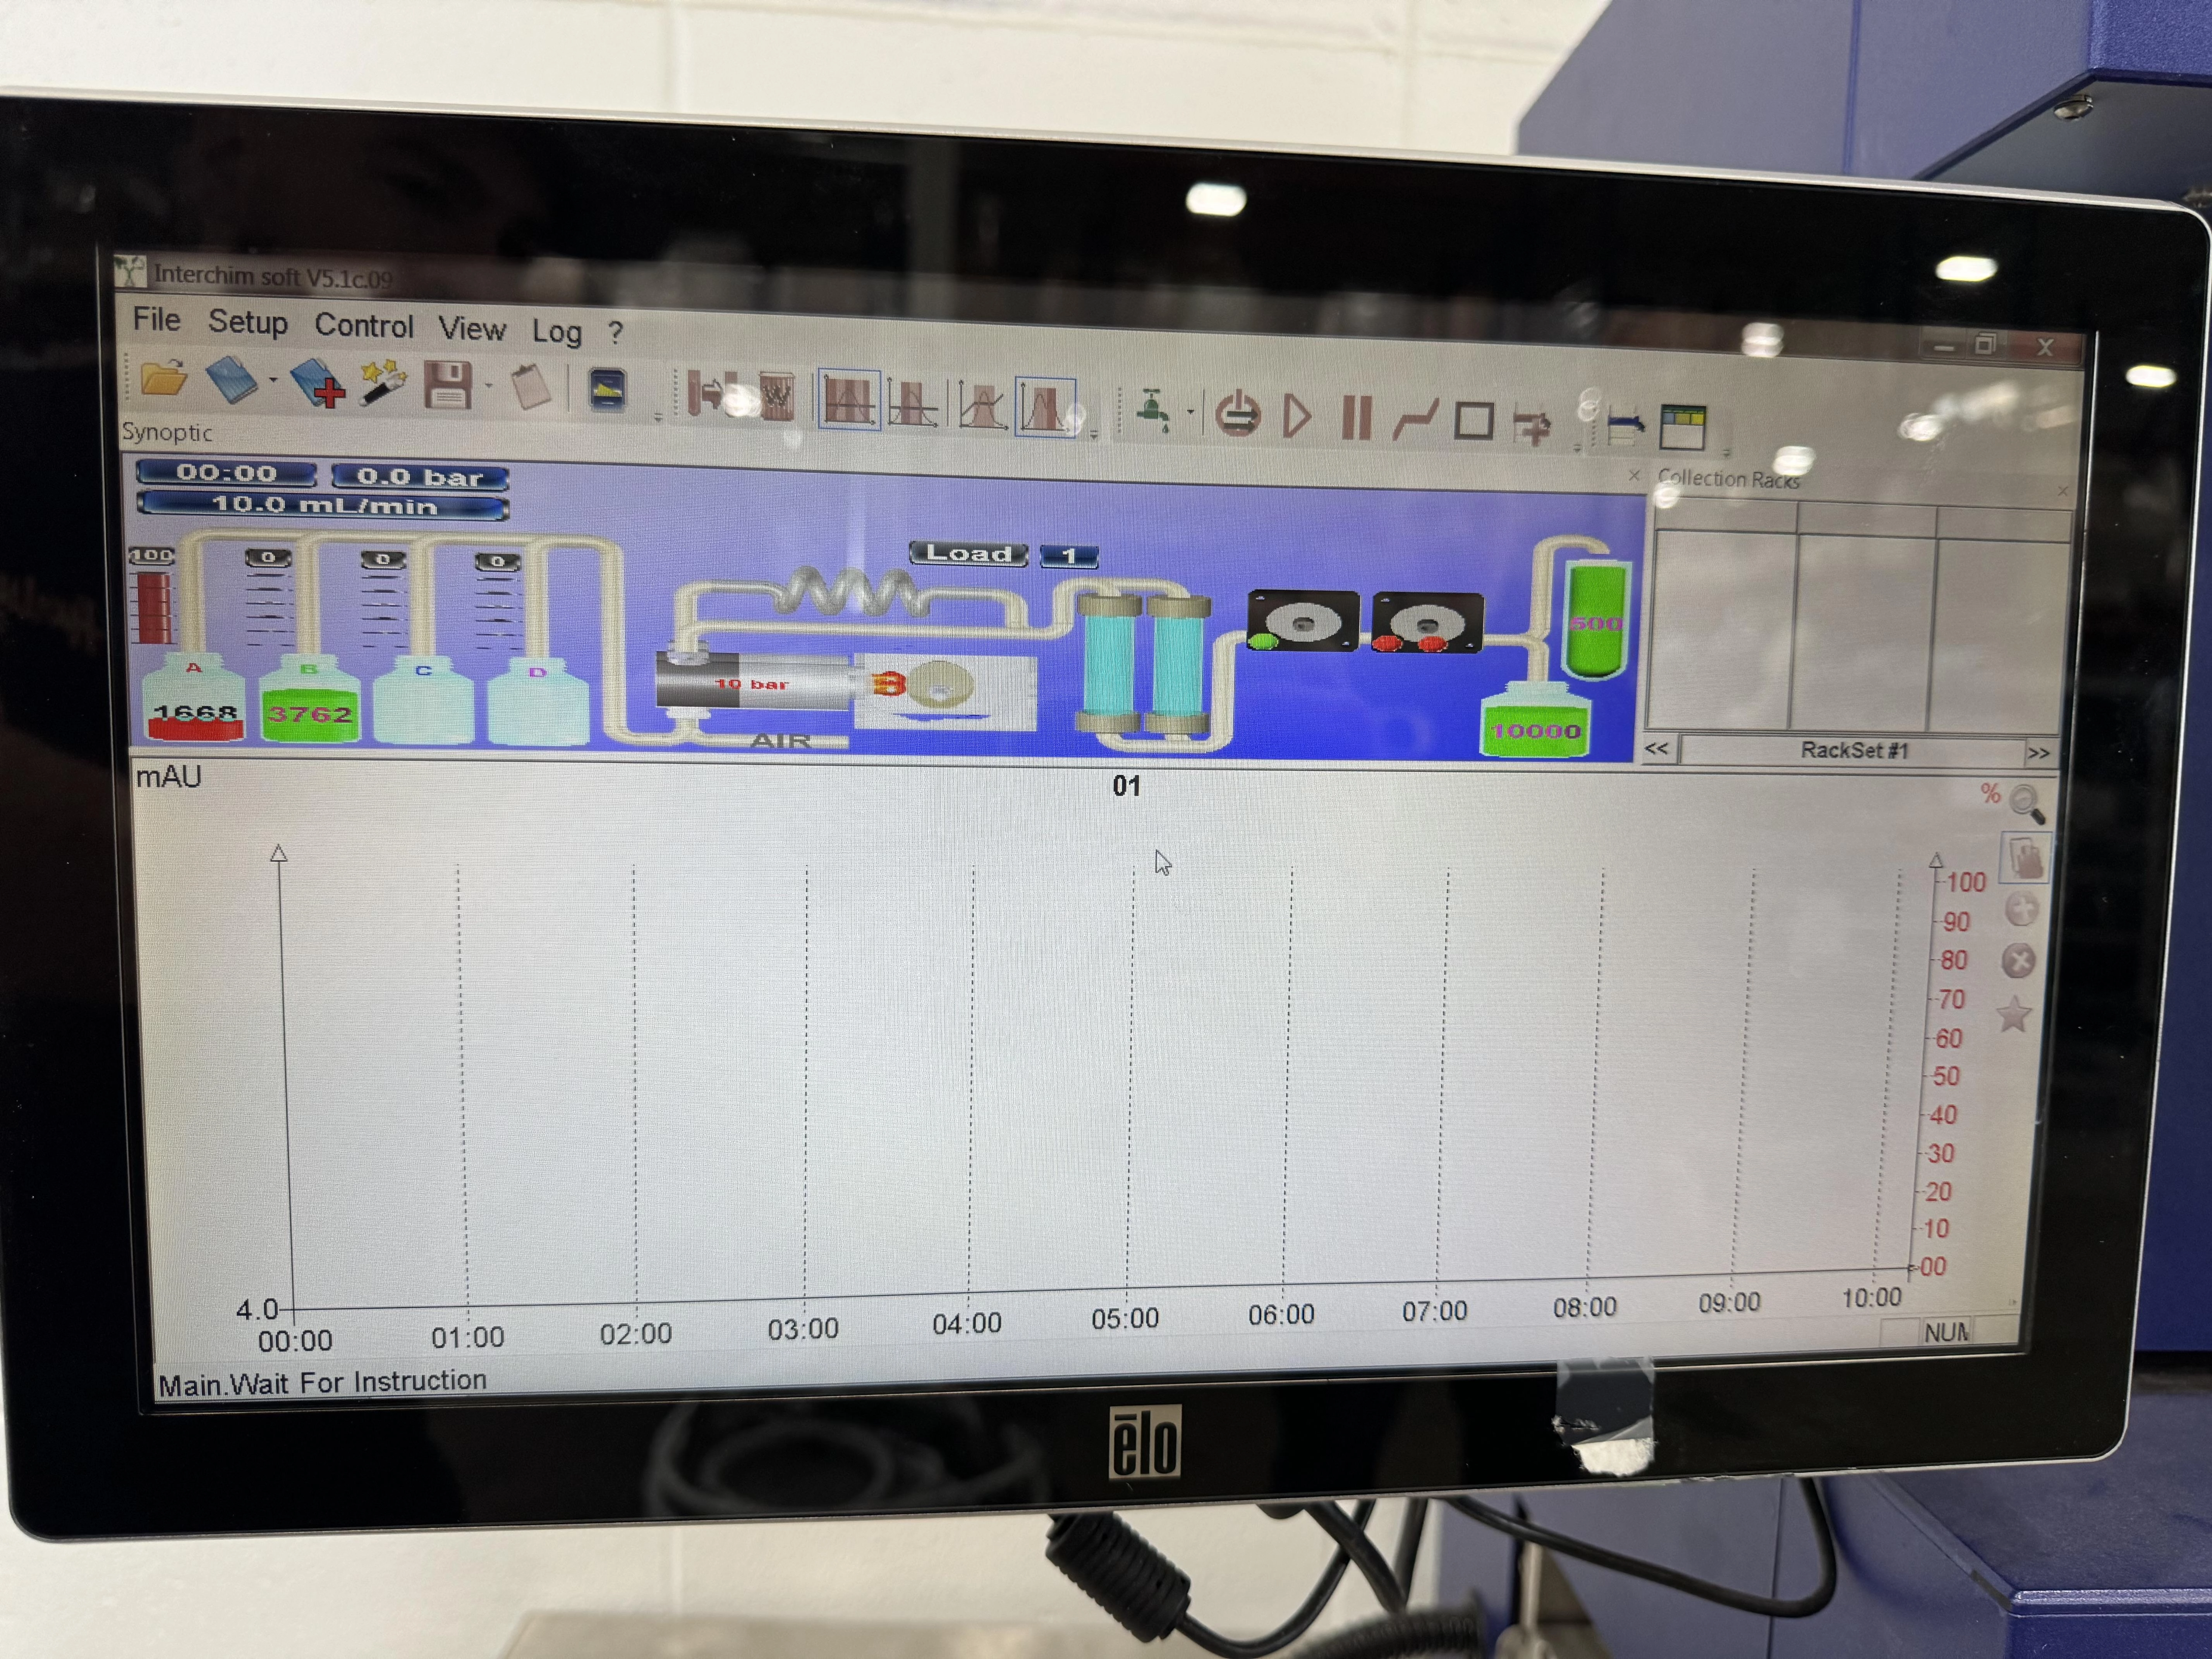The width and height of the screenshot is (2212, 1659).
Task: Open dropdown arrow beside faucet icon
Action: click(1190, 411)
